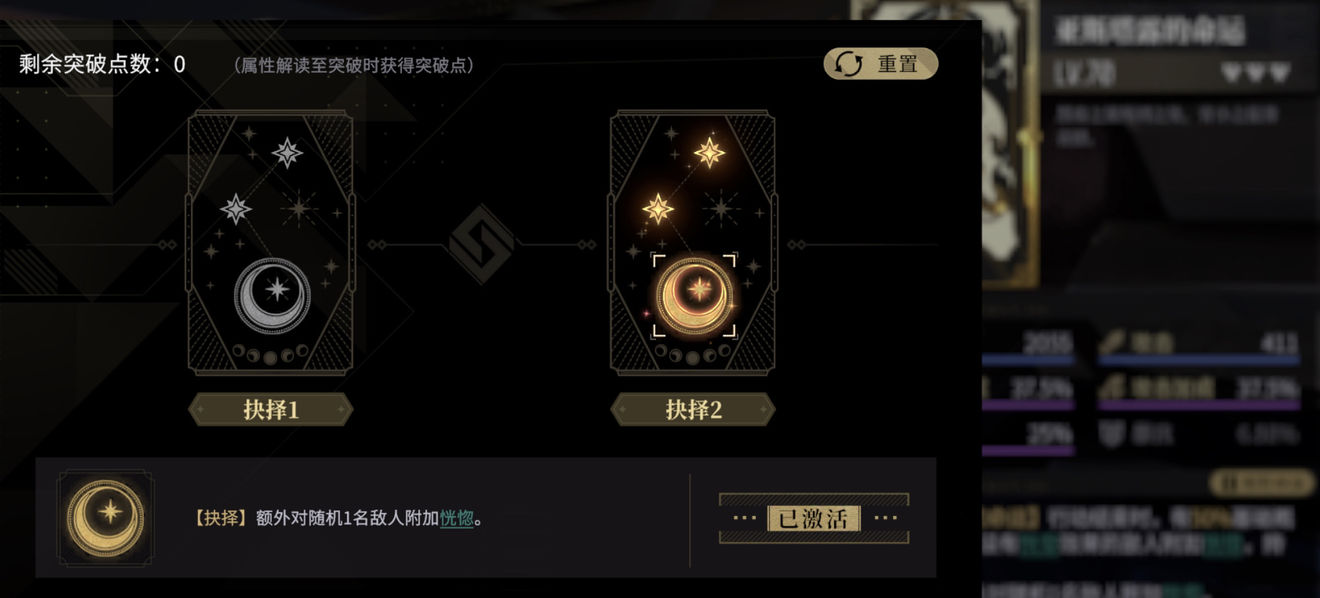Select the glowing gold crescent moon in 抉择2
1320x598 pixels.
[695, 296]
